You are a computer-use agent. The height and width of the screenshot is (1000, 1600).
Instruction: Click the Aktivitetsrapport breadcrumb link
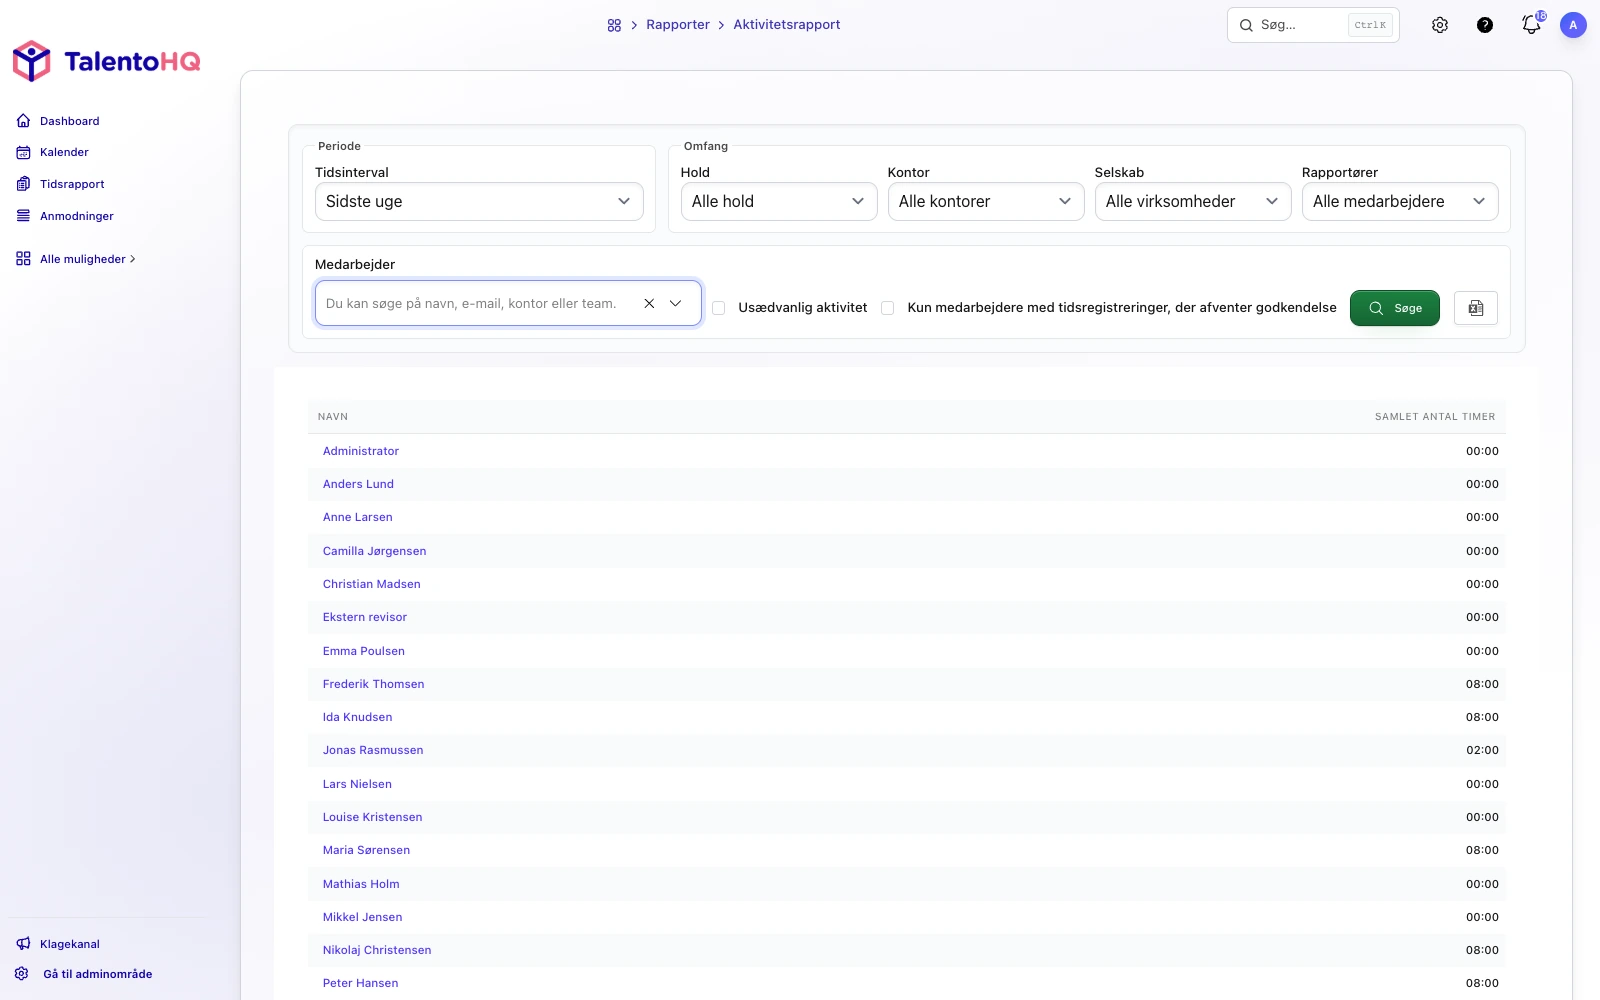(x=787, y=25)
